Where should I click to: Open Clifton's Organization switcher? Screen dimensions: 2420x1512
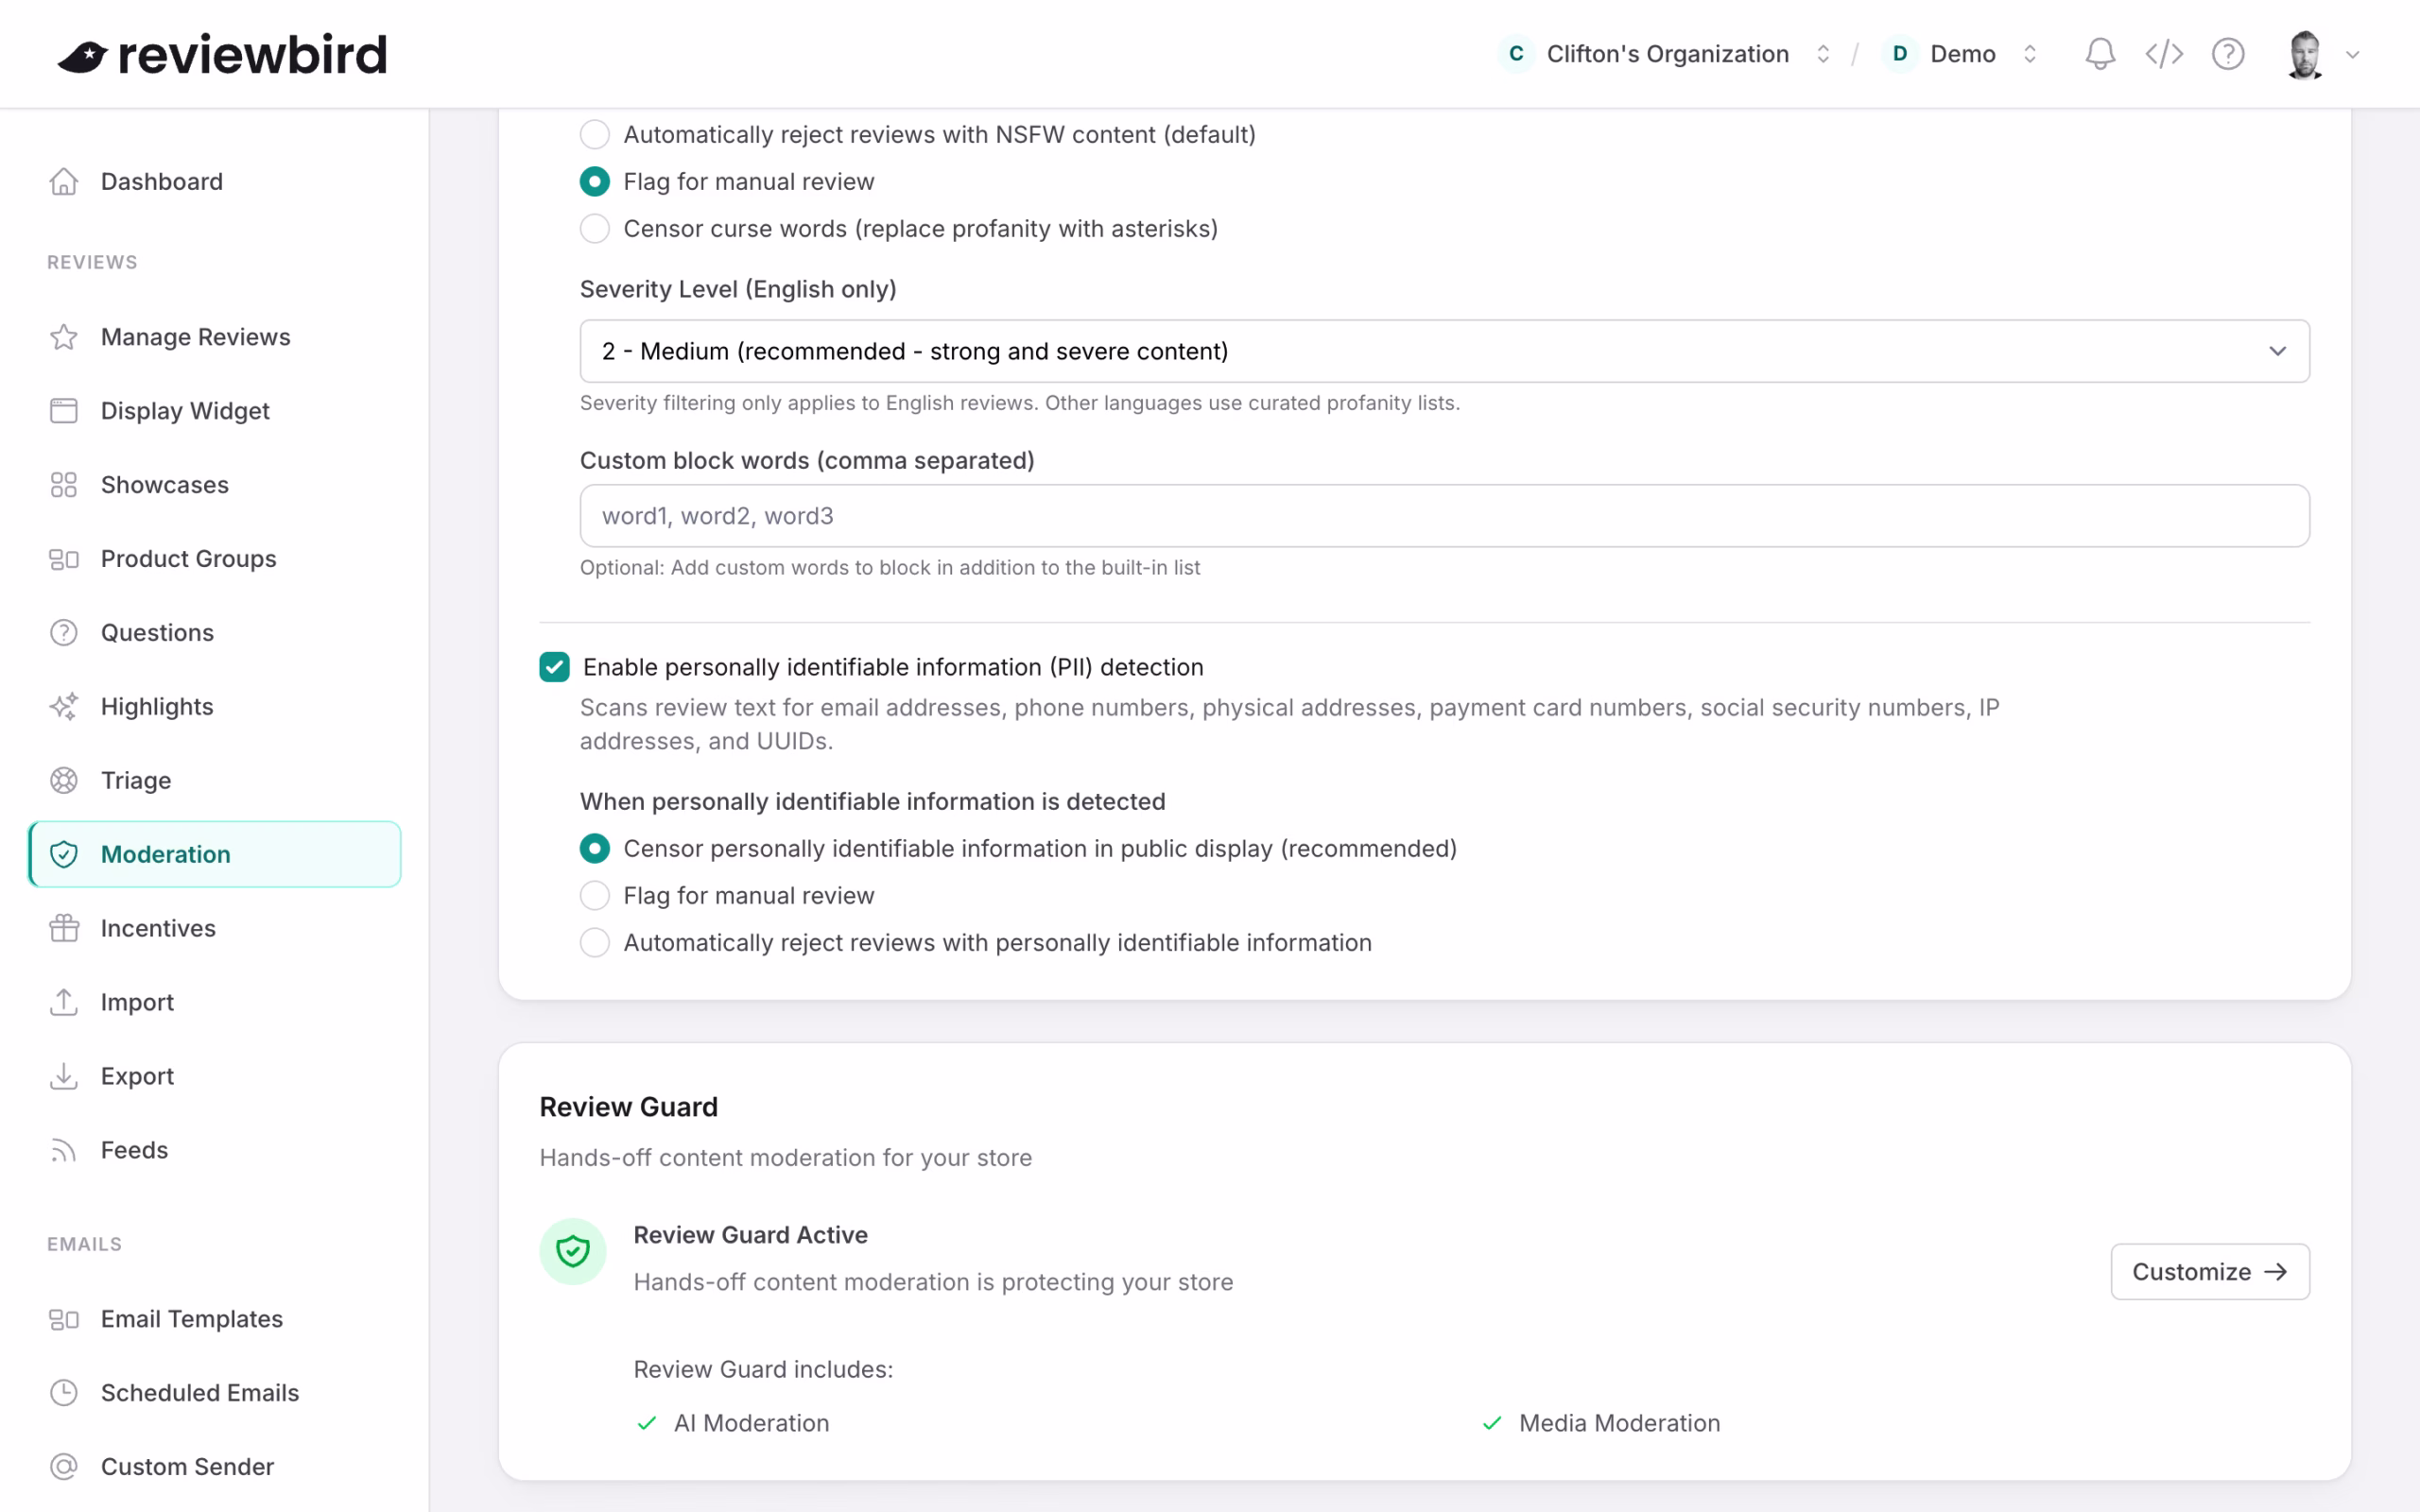[1666, 54]
